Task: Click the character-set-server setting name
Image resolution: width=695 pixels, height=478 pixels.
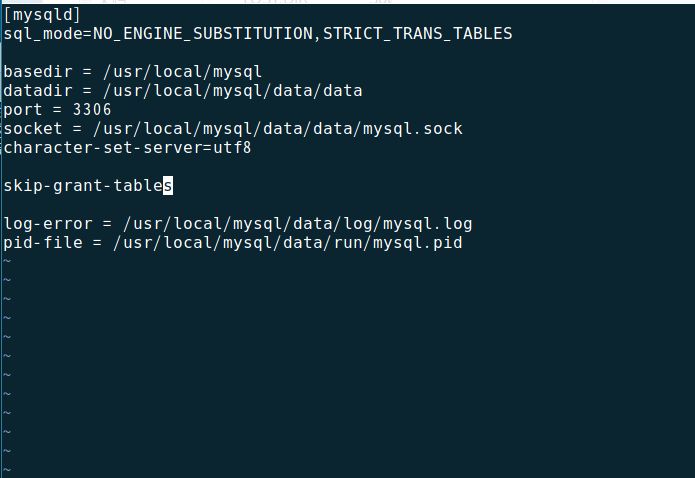Action: pyautogui.click(x=102, y=148)
